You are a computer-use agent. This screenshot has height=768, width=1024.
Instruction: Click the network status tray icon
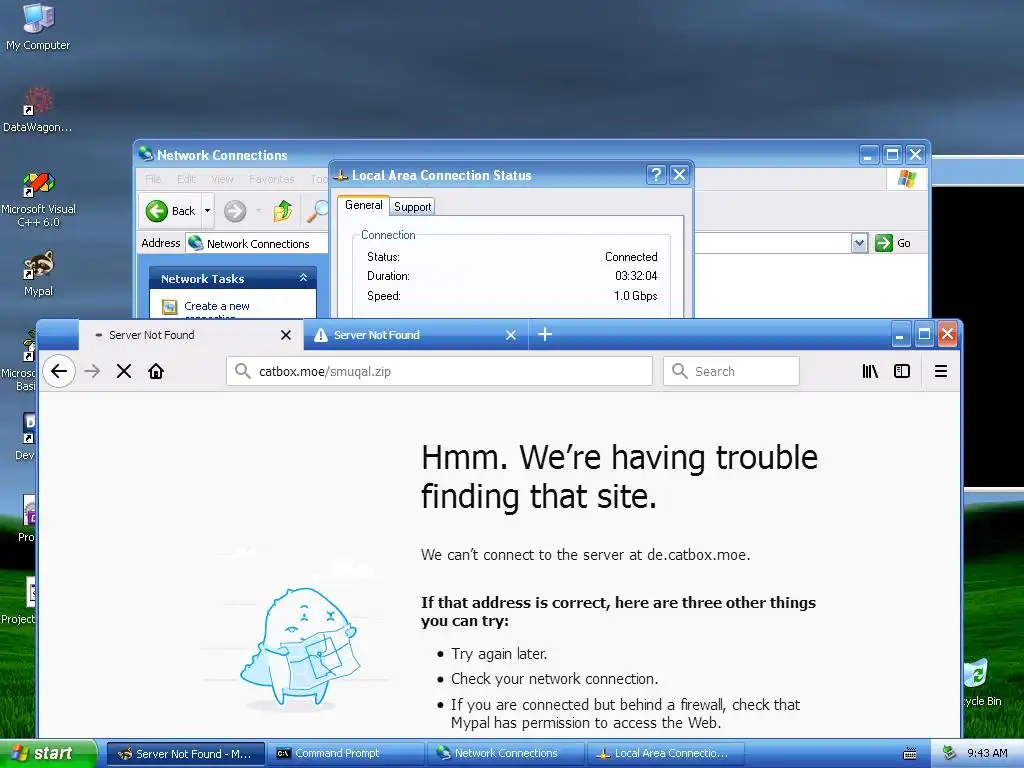click(x=950, y=753)
